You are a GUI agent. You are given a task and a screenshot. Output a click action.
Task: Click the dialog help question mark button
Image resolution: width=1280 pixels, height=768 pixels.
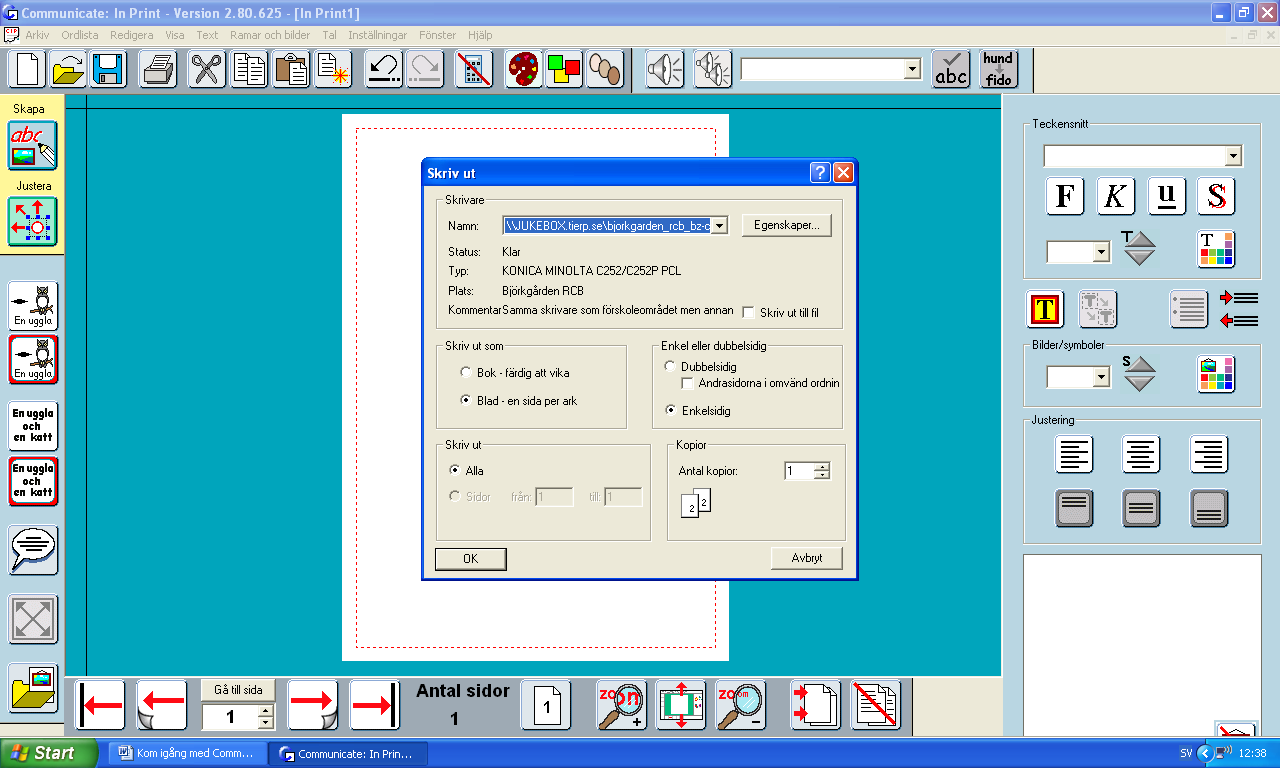click(x=820, y=173)
